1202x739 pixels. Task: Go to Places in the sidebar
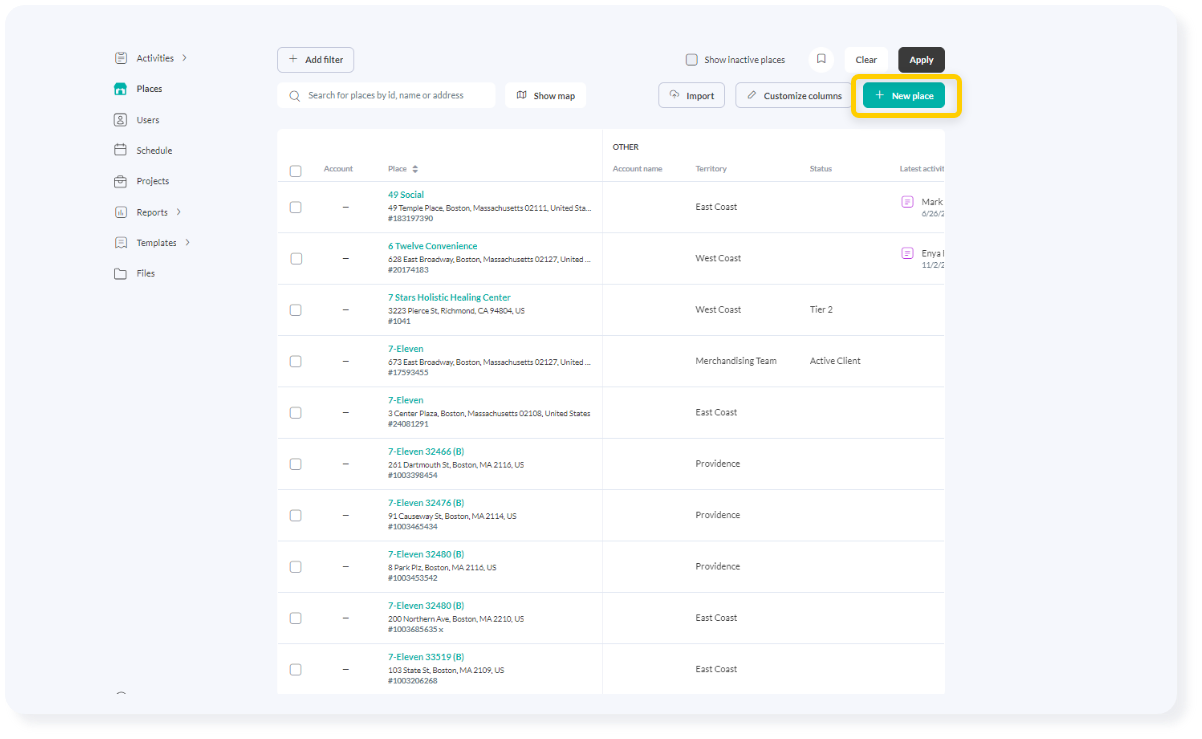coord(149,89)
